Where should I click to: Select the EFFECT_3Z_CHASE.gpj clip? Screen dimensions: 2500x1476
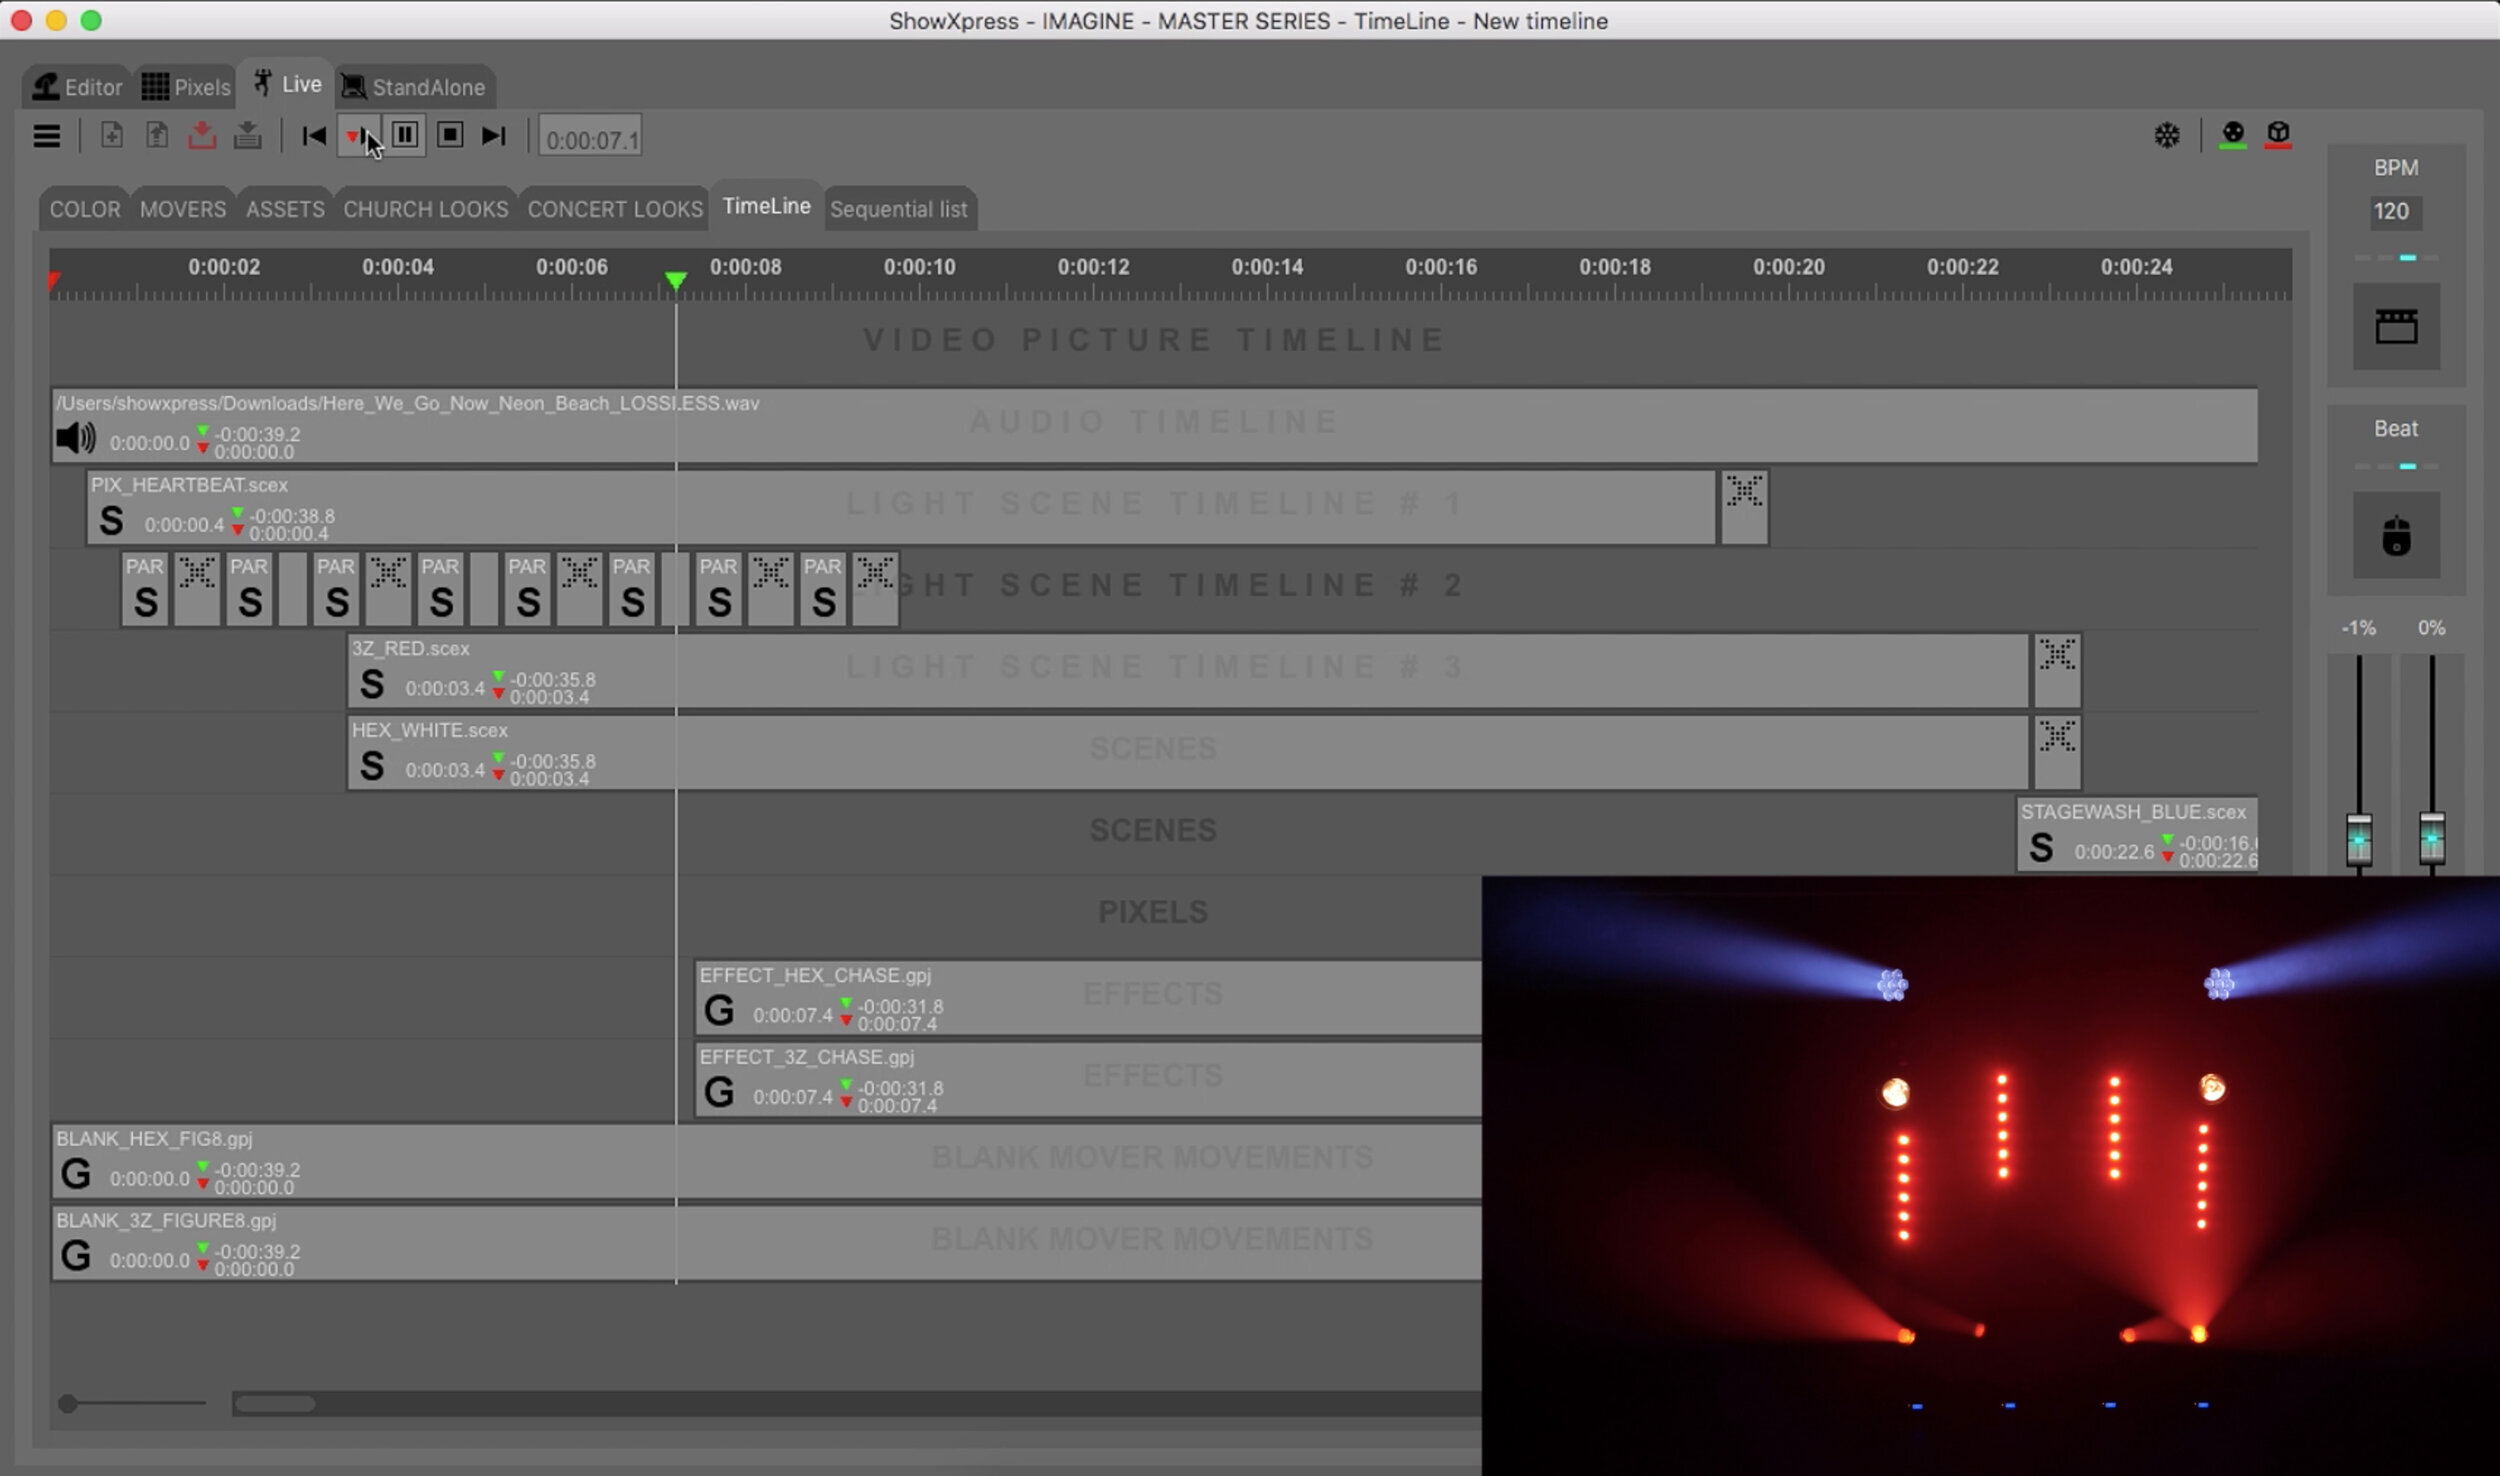pos(1088,1080)
